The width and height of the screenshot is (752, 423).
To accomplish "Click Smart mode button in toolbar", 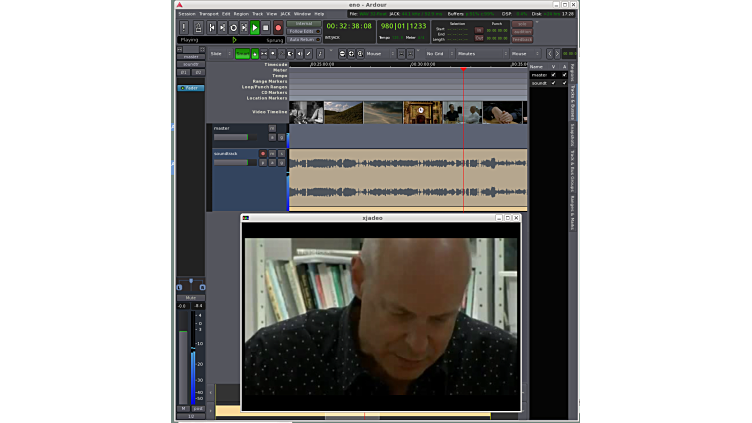I will pyautogui.click(x=242, y=53).
